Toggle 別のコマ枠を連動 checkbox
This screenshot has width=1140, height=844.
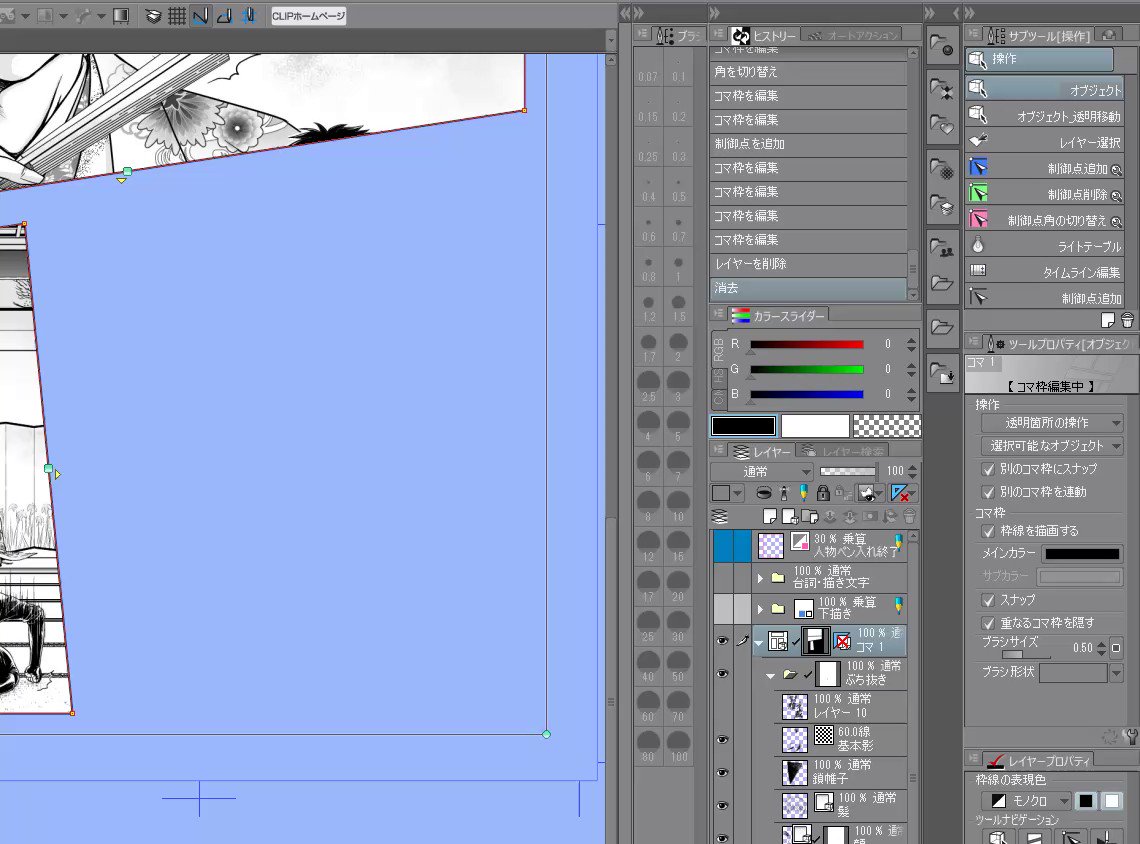point(988,492)
